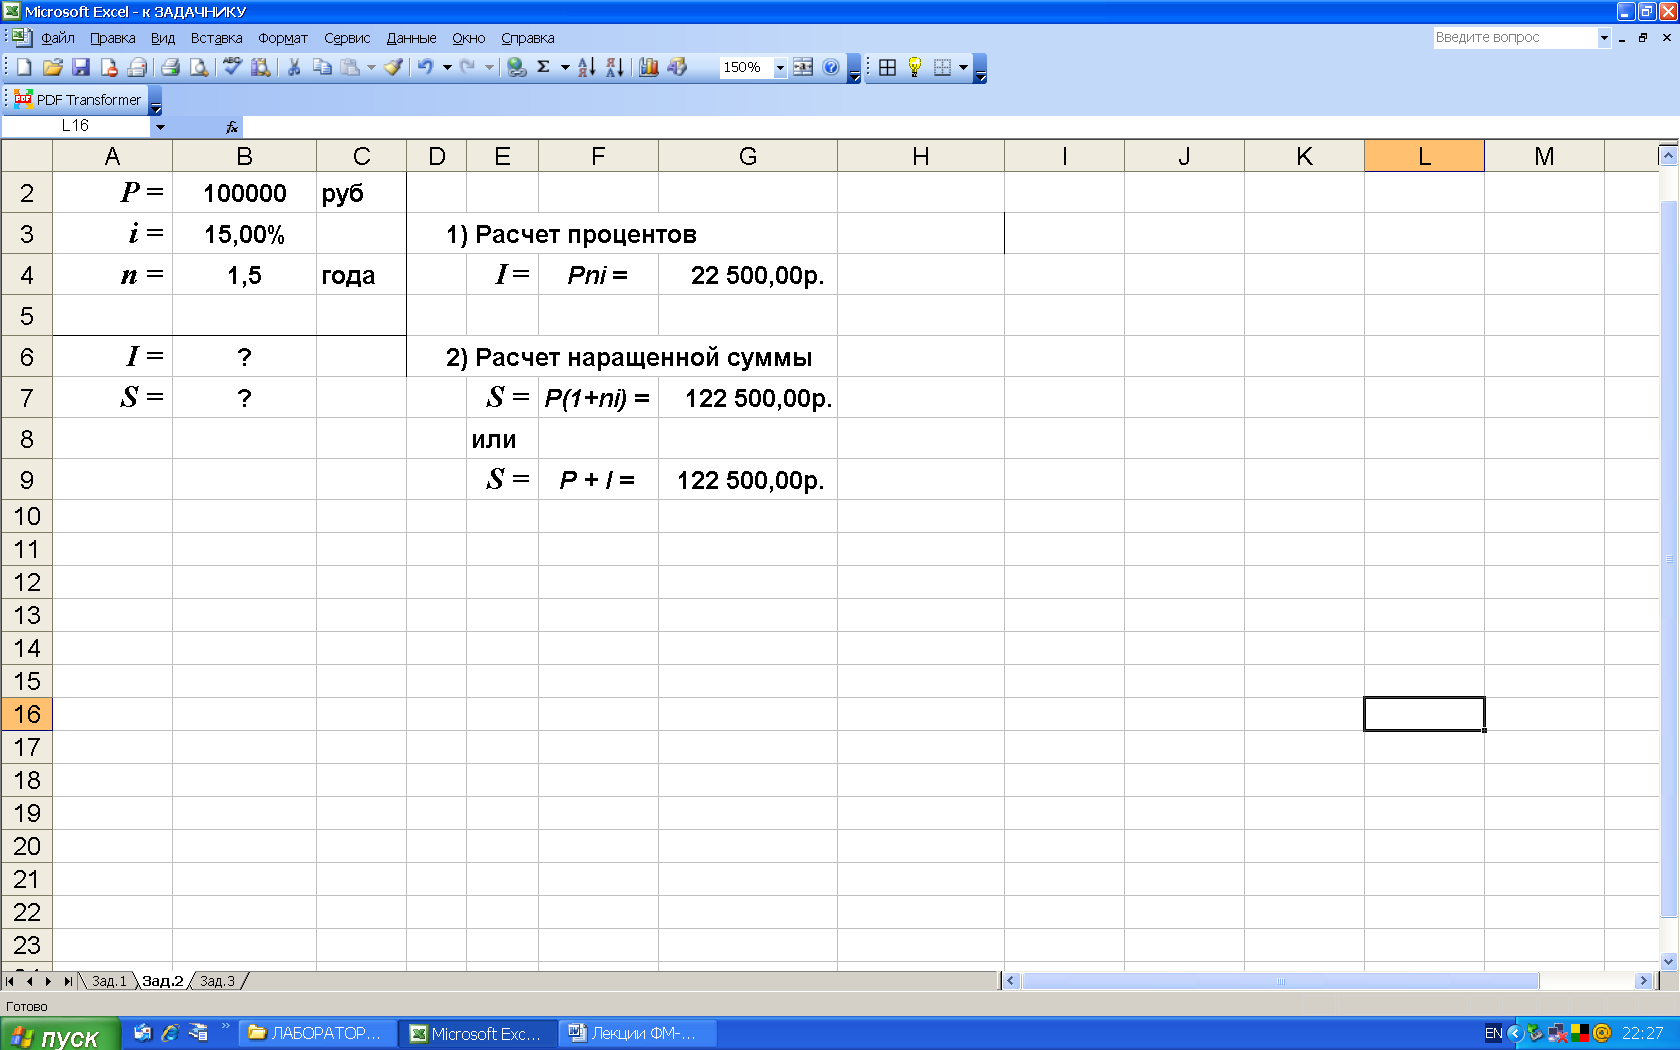The height and width of the screenshot is (1050, 1680).
Task: Expand the zoom 150% dropdown
Action: click(x=780, y=68)
